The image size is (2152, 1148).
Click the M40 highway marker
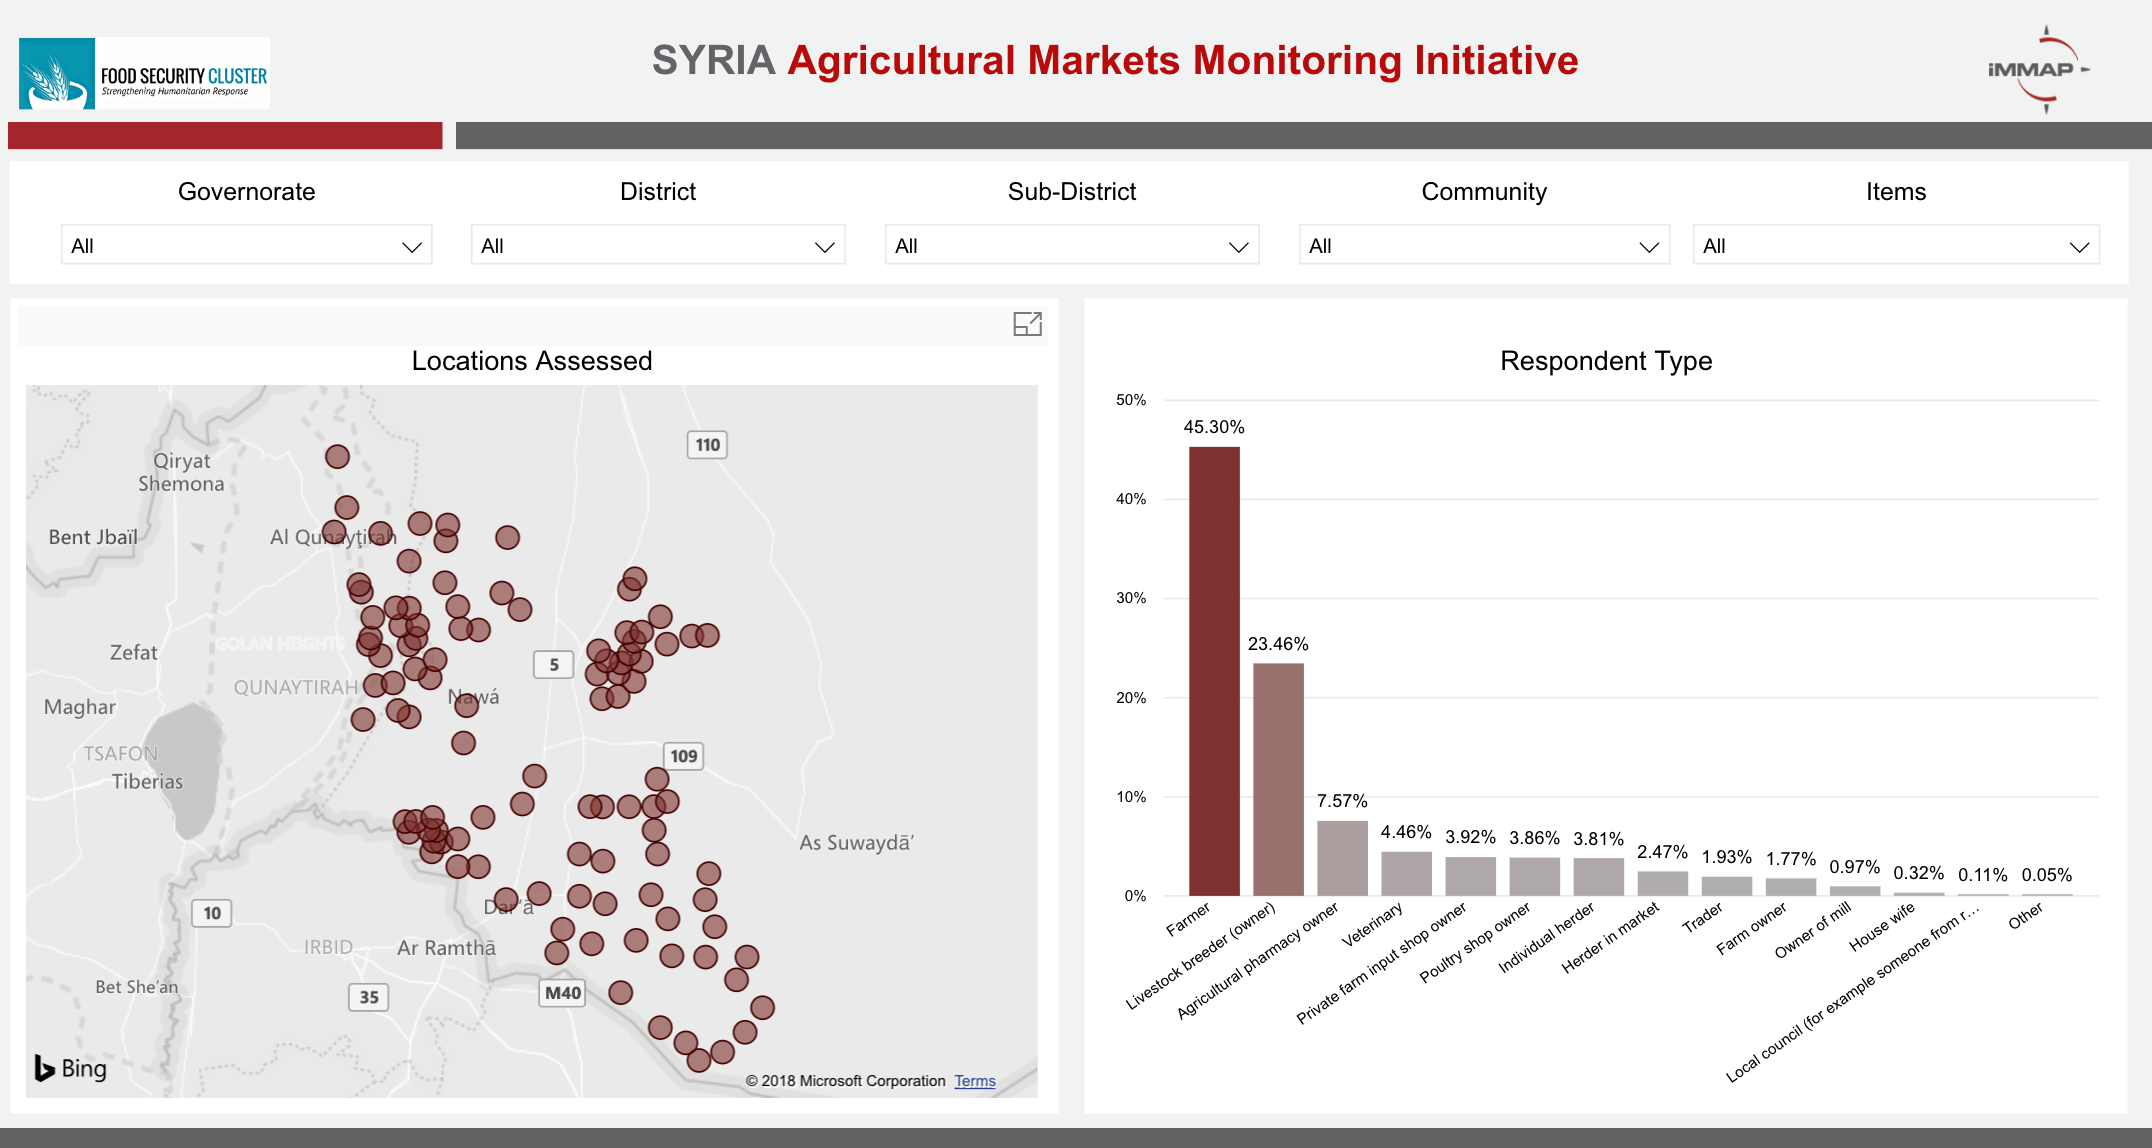563,993
